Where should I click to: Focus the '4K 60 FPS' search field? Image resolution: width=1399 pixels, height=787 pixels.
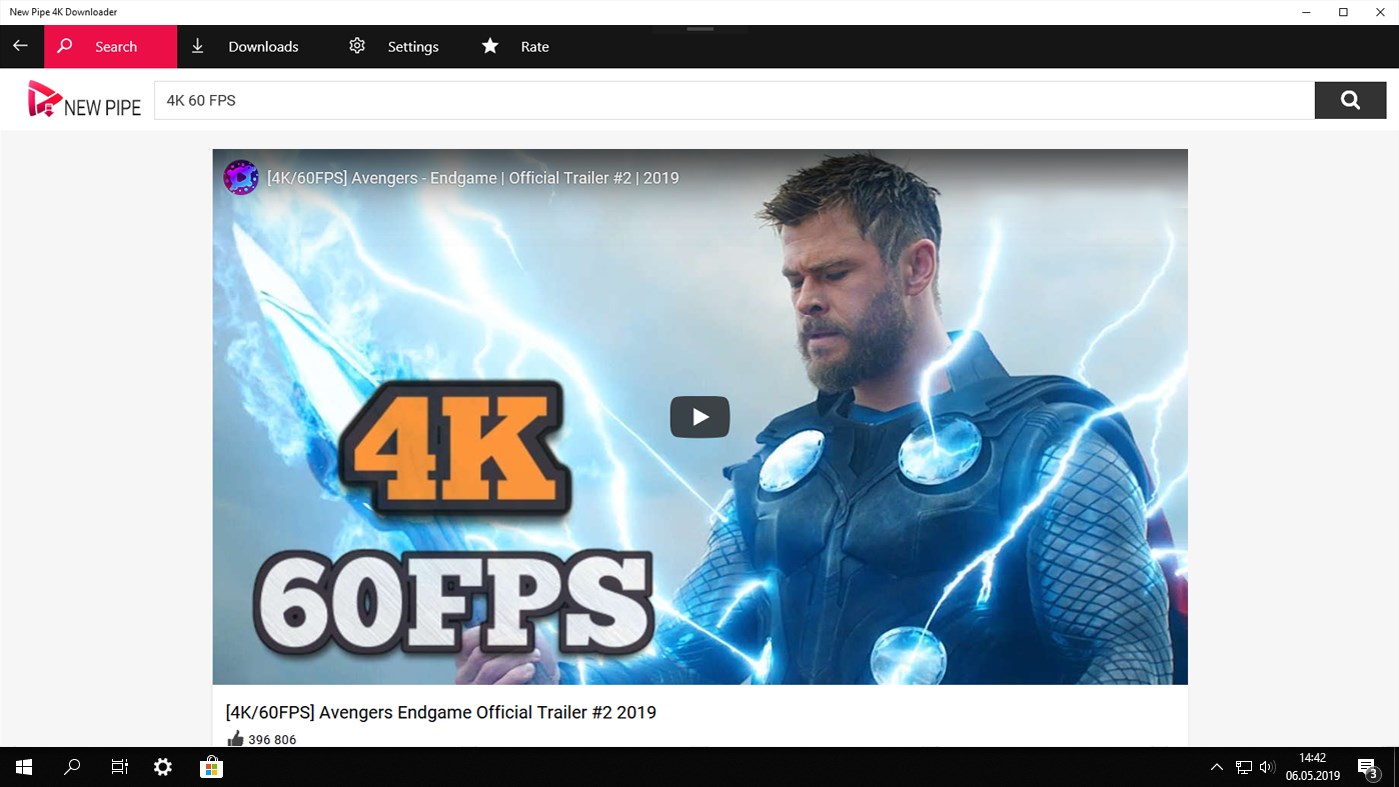click(x=734, y=100)
